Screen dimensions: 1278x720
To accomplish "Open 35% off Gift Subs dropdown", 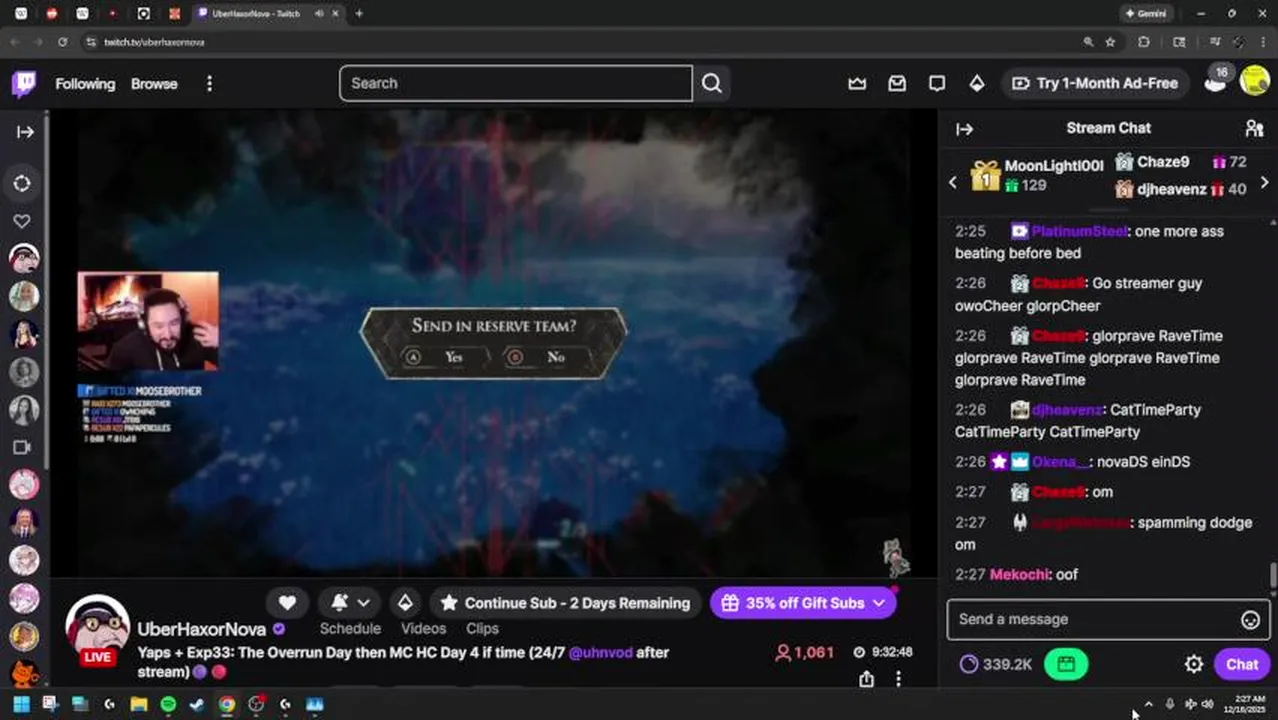I will [x=803, y=603].
